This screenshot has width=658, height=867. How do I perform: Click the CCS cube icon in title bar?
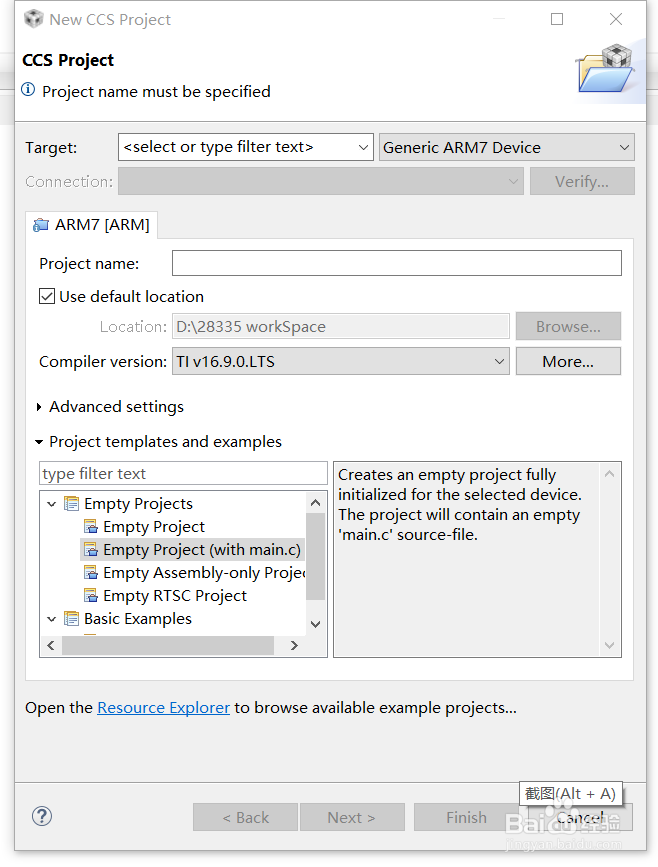click(x=34, y=19)
